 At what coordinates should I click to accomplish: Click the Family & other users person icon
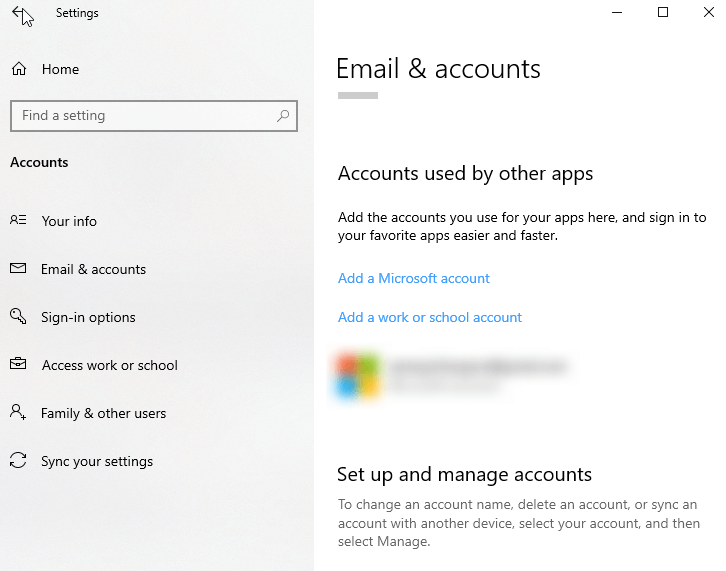pyautogui.click(x=18, y=413)
